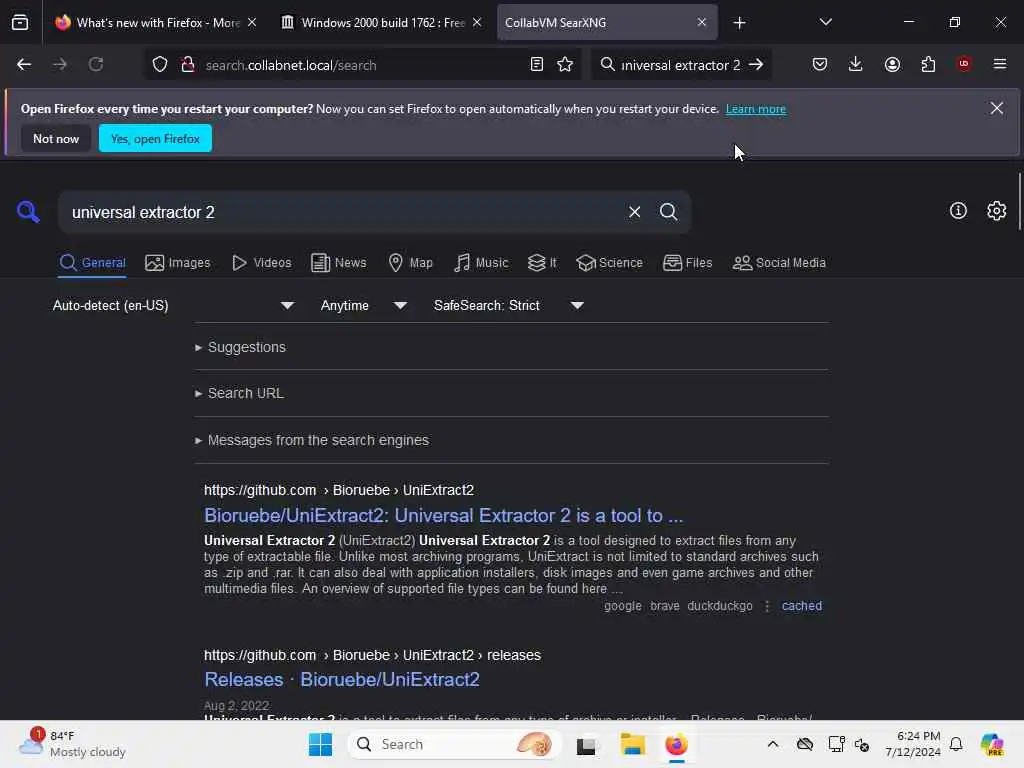Viewport: 1024px width, 768px height.
Task: Go back to previous page
Action: [24, 65]
